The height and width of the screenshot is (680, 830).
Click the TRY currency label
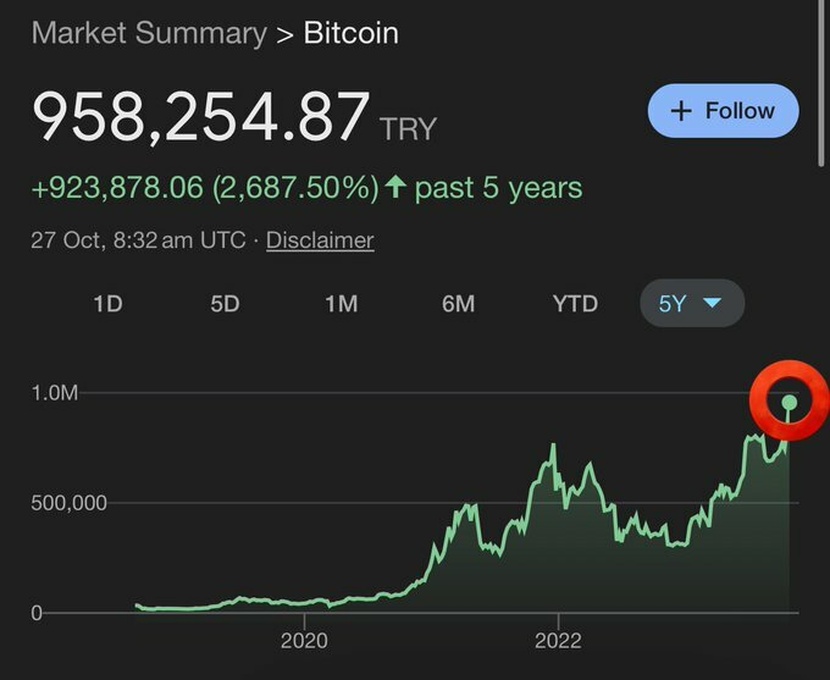(408, 129)
